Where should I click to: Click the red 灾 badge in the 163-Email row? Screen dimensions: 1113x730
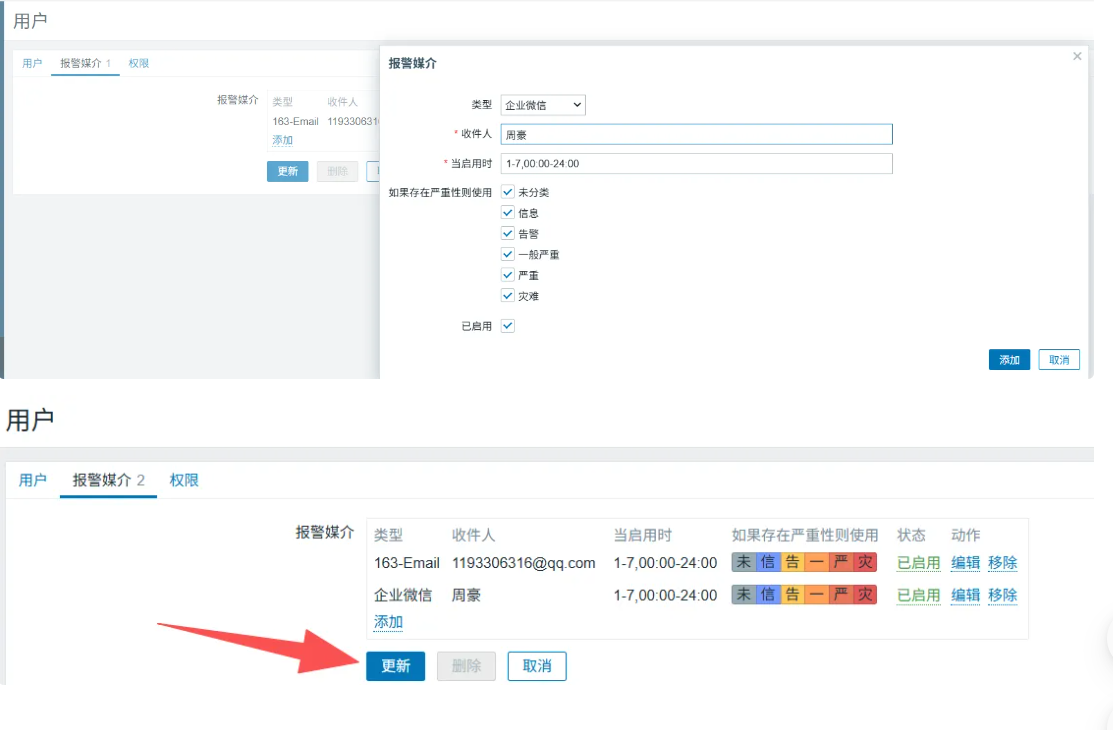pos(865,562)
